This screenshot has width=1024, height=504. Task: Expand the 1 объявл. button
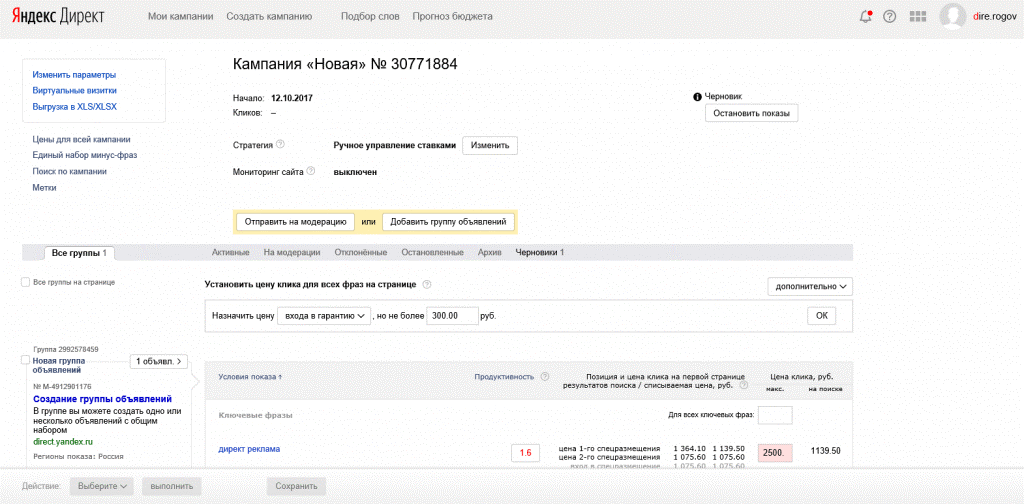[x=161, y=360]
